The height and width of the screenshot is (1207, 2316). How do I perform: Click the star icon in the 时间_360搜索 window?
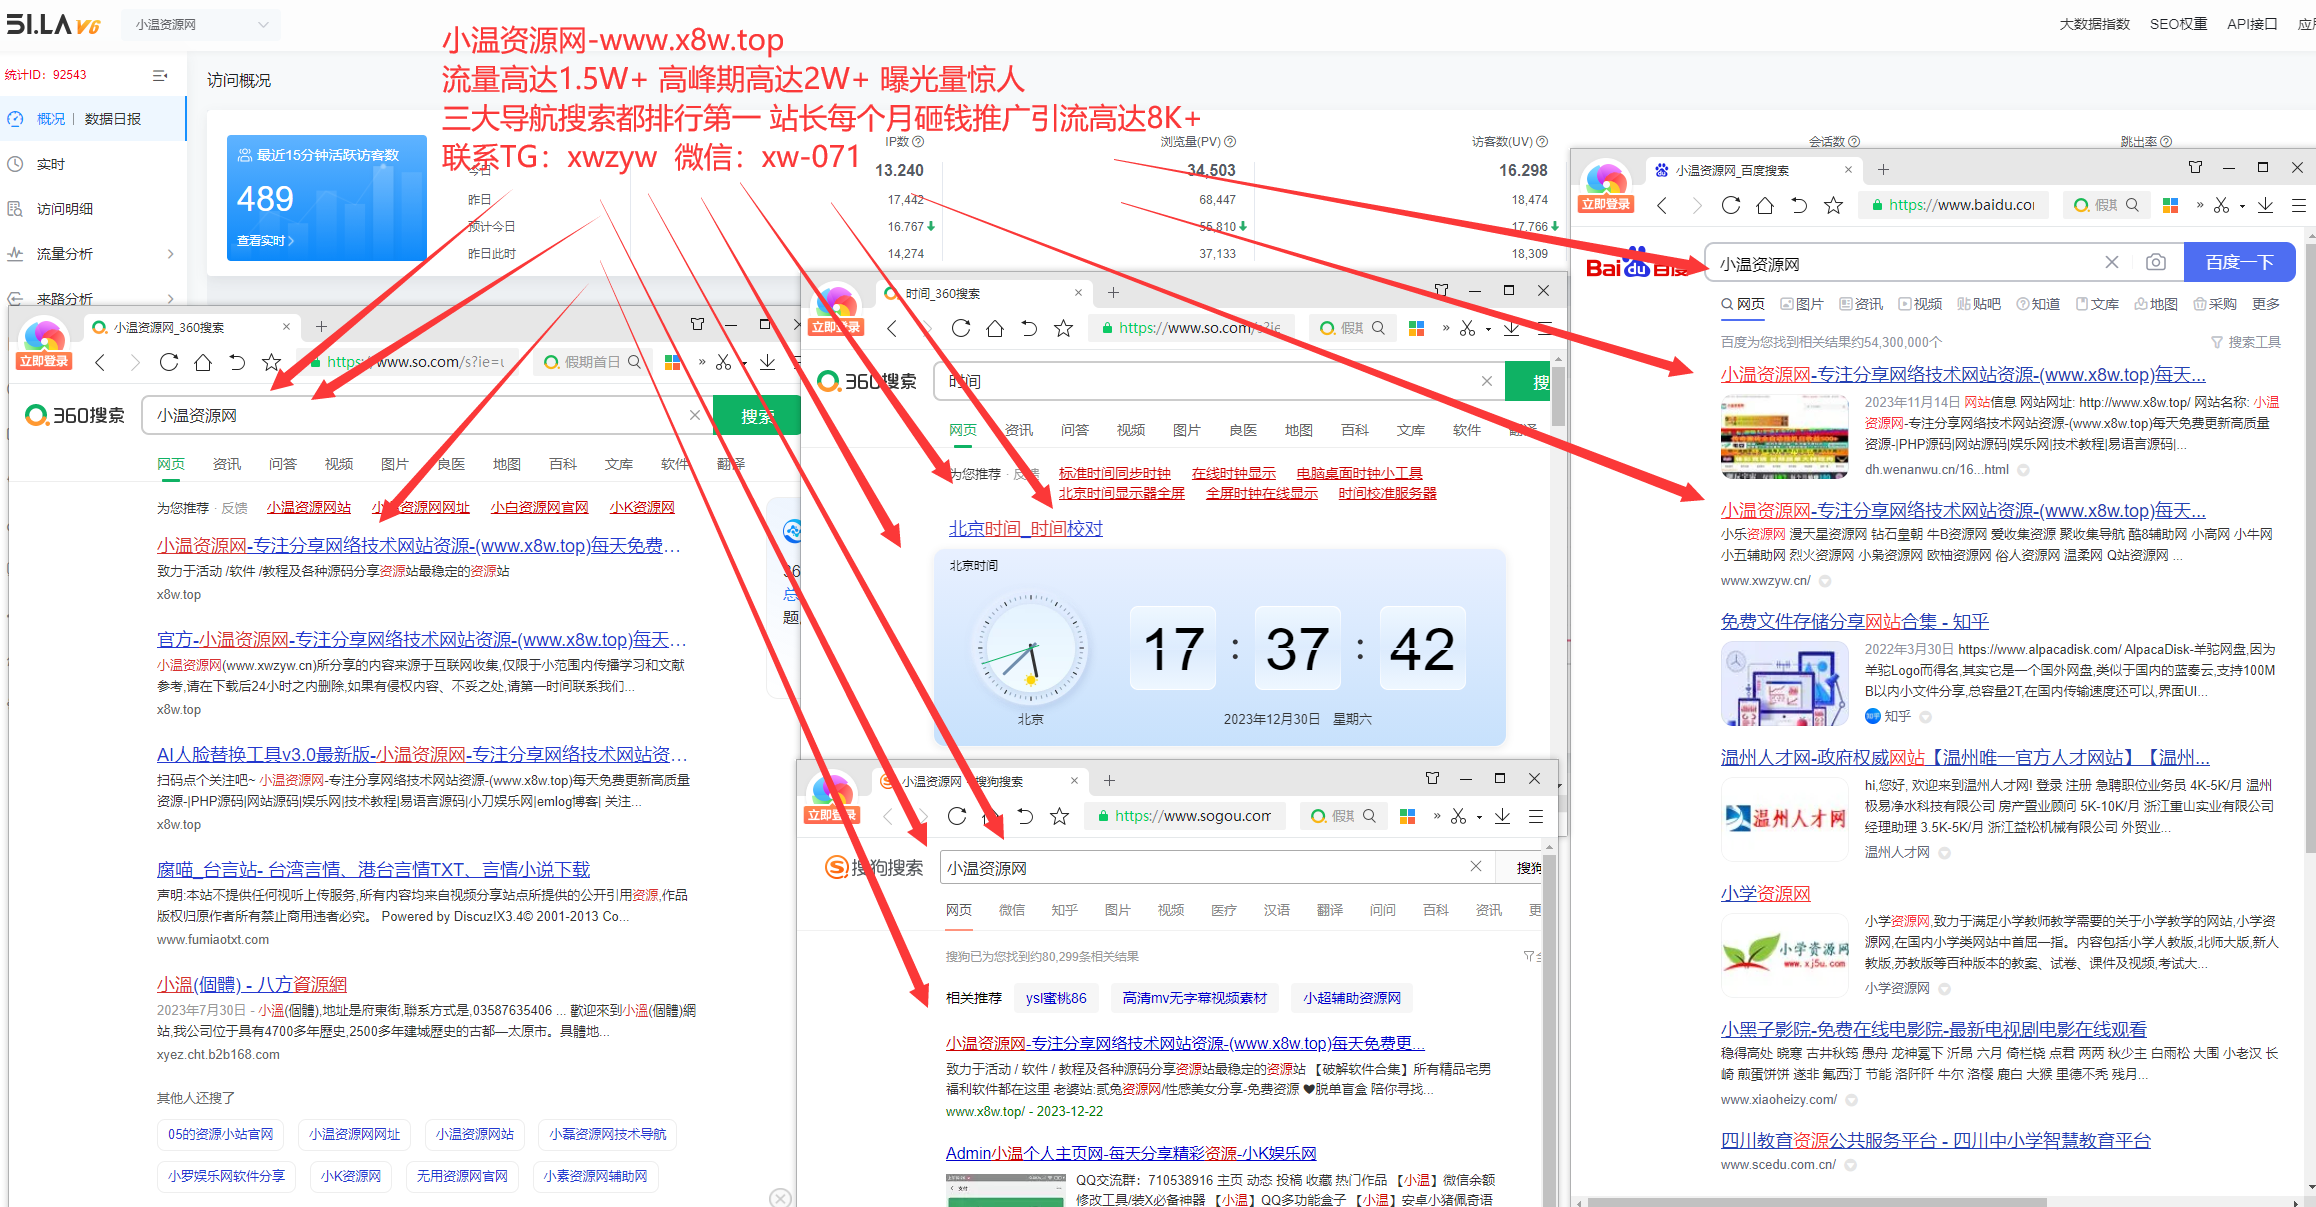pos(1063,328)
